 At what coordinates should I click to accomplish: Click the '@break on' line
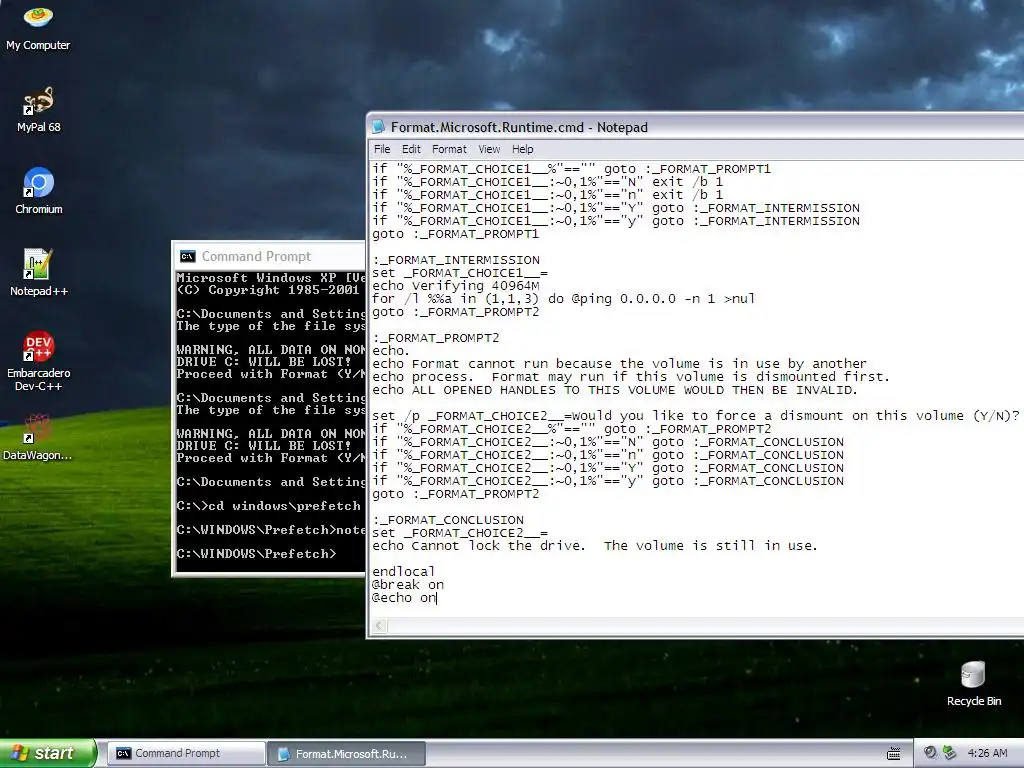tap(408, 584)
